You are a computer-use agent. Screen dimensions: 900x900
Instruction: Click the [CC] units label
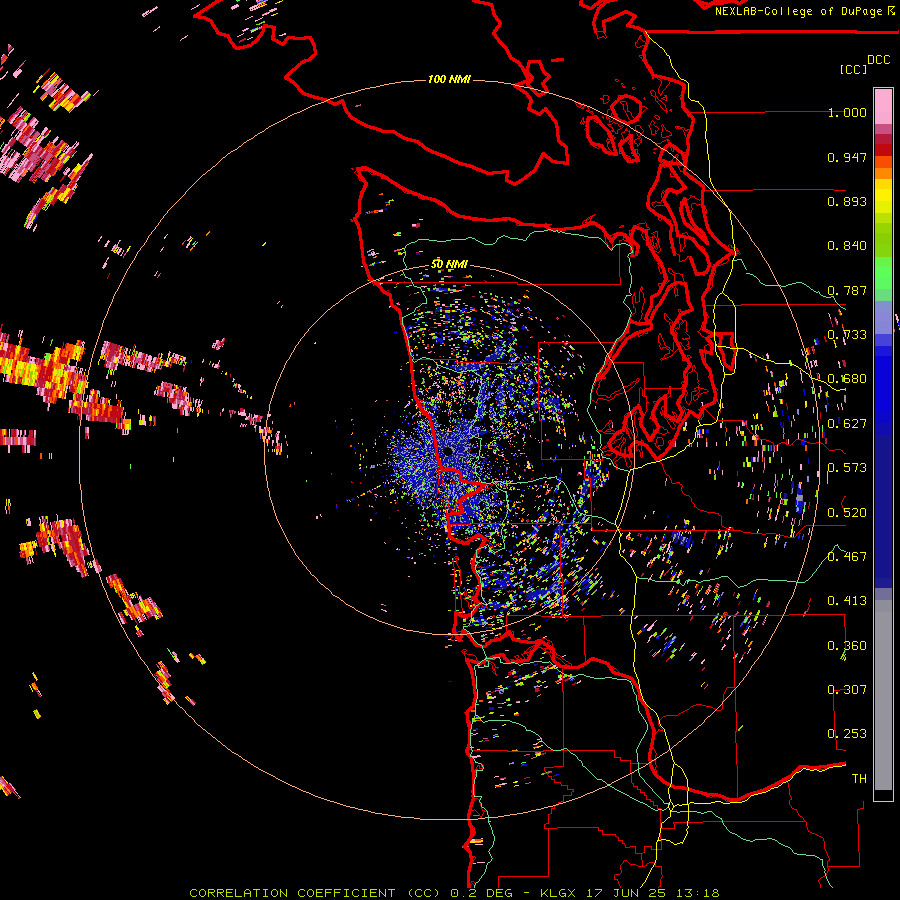pos(853,69)
